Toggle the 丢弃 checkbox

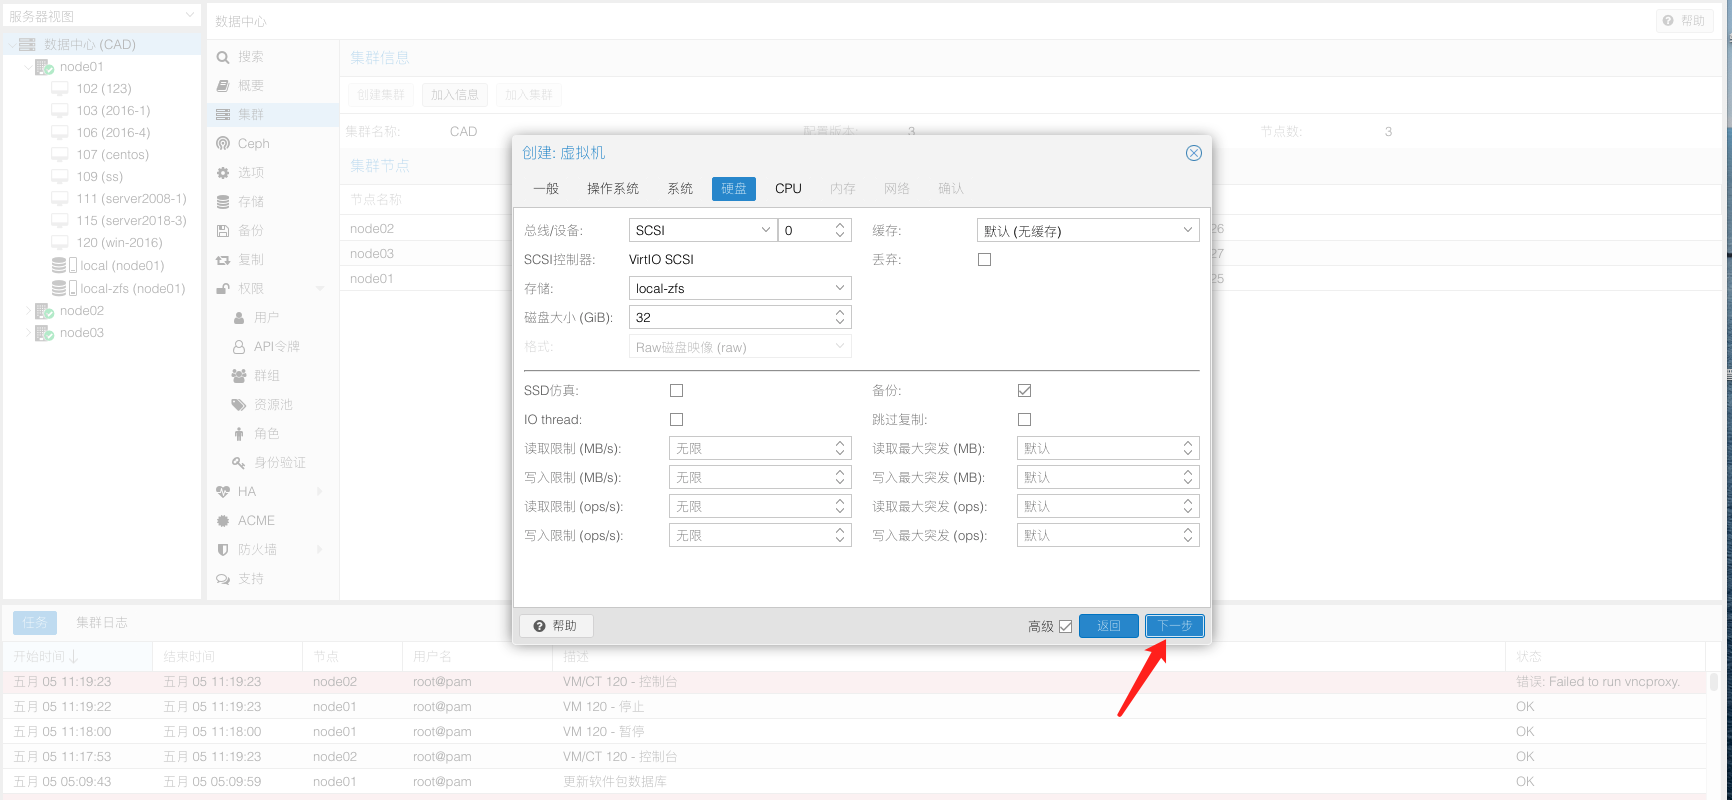(x=985, y=260)
